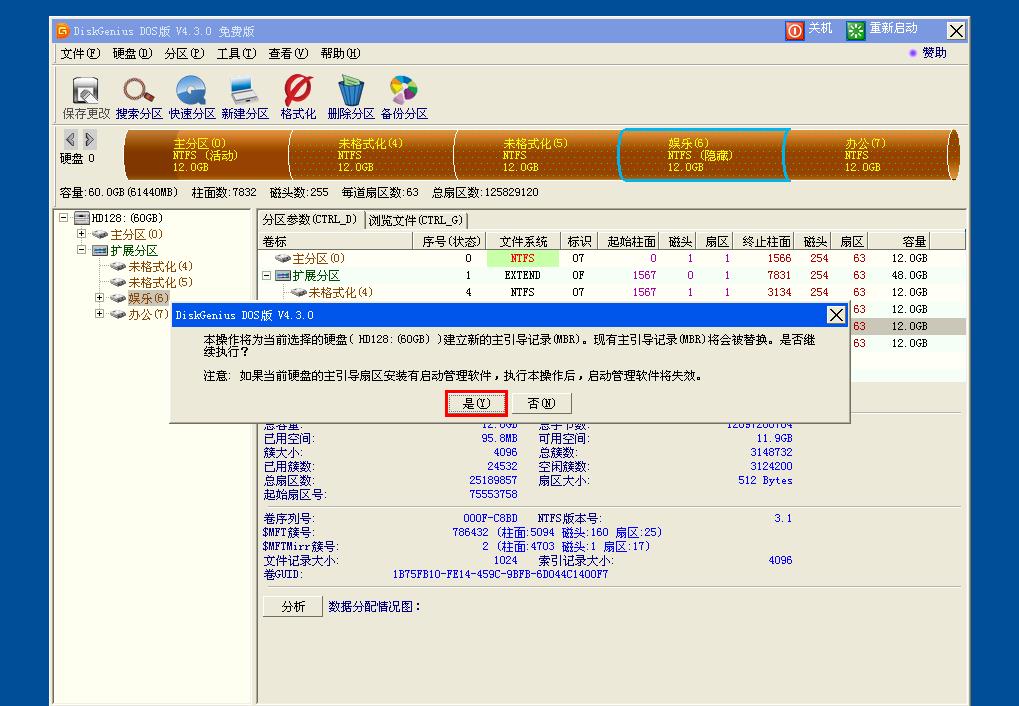
Task: Click the 扇区大小 value 512 Bytes
Action: [x=765, y=480]
